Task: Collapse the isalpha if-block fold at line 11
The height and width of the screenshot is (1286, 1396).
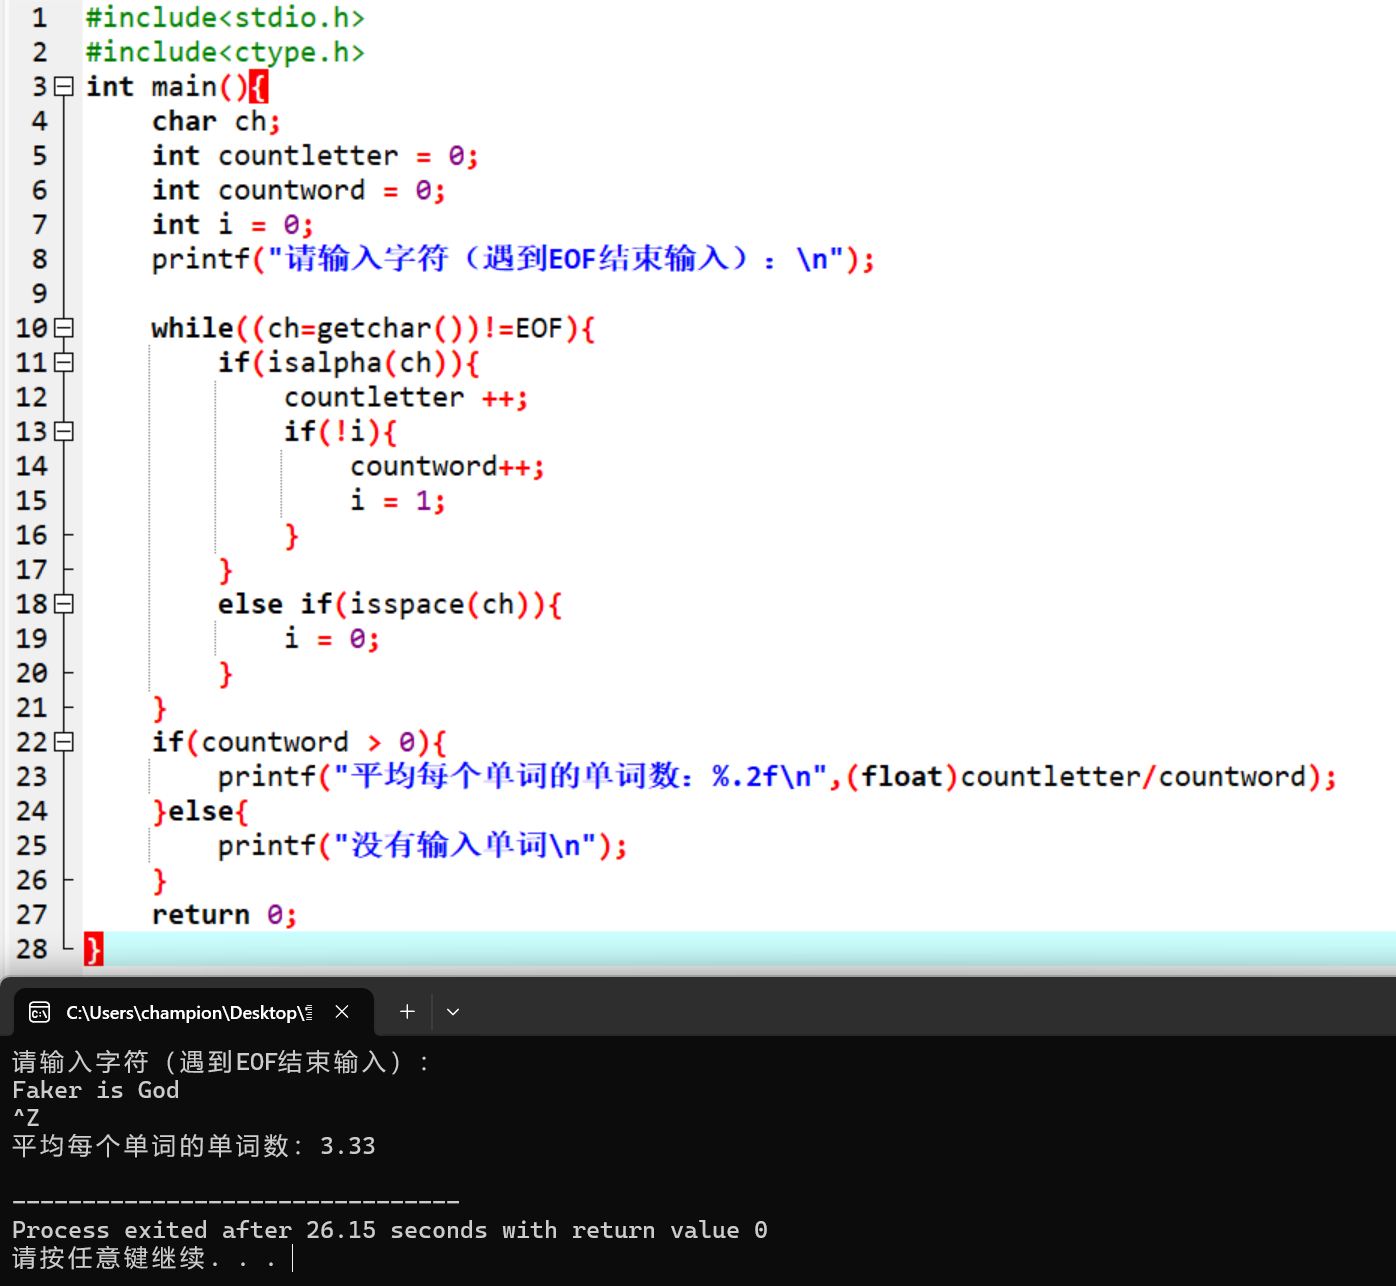Action: pyautogui.click(x=64, y=362)
